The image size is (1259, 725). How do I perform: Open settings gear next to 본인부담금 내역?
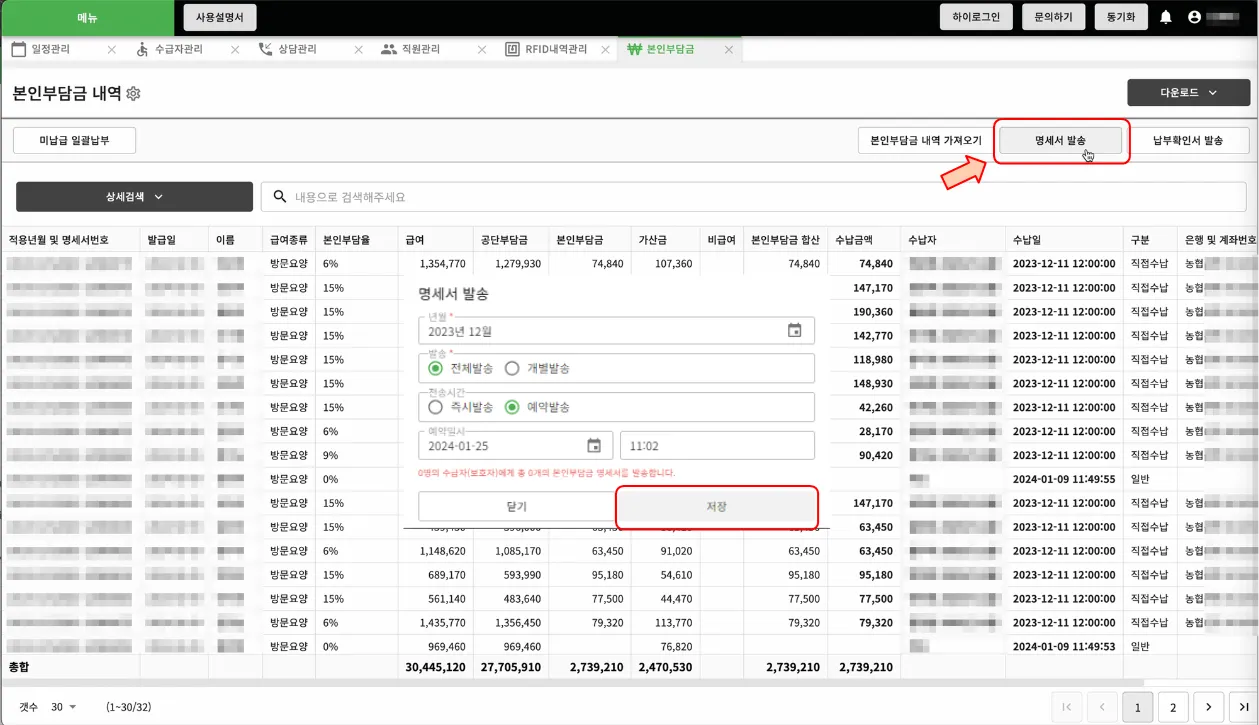point(133,94)
